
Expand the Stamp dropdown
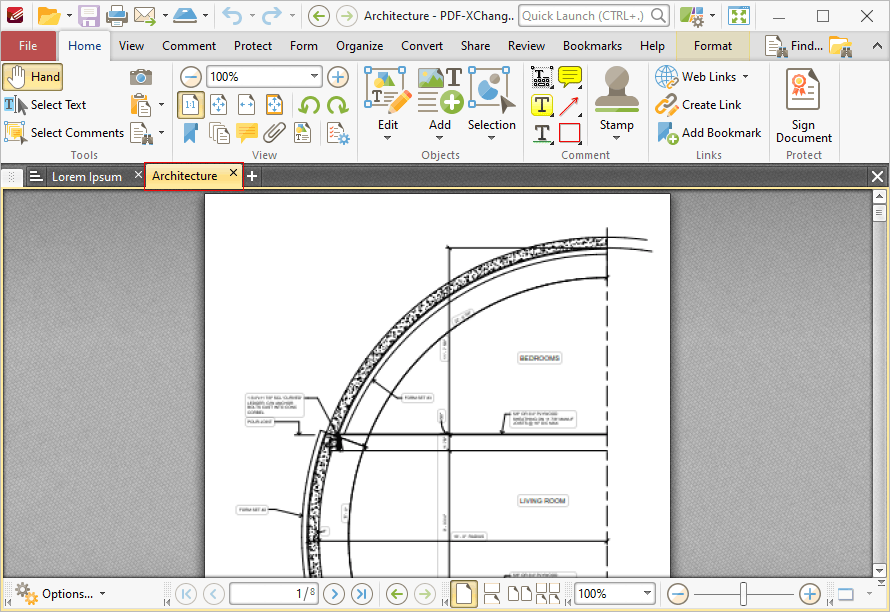pyautogui.click(x=616, y=138)
